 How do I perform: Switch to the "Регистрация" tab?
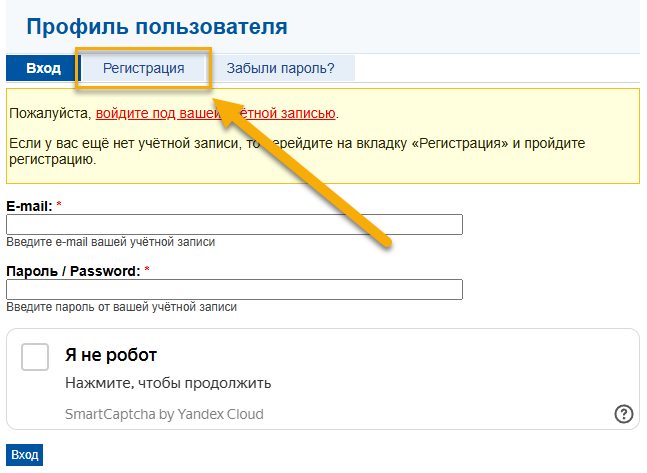tap(145, 68)
